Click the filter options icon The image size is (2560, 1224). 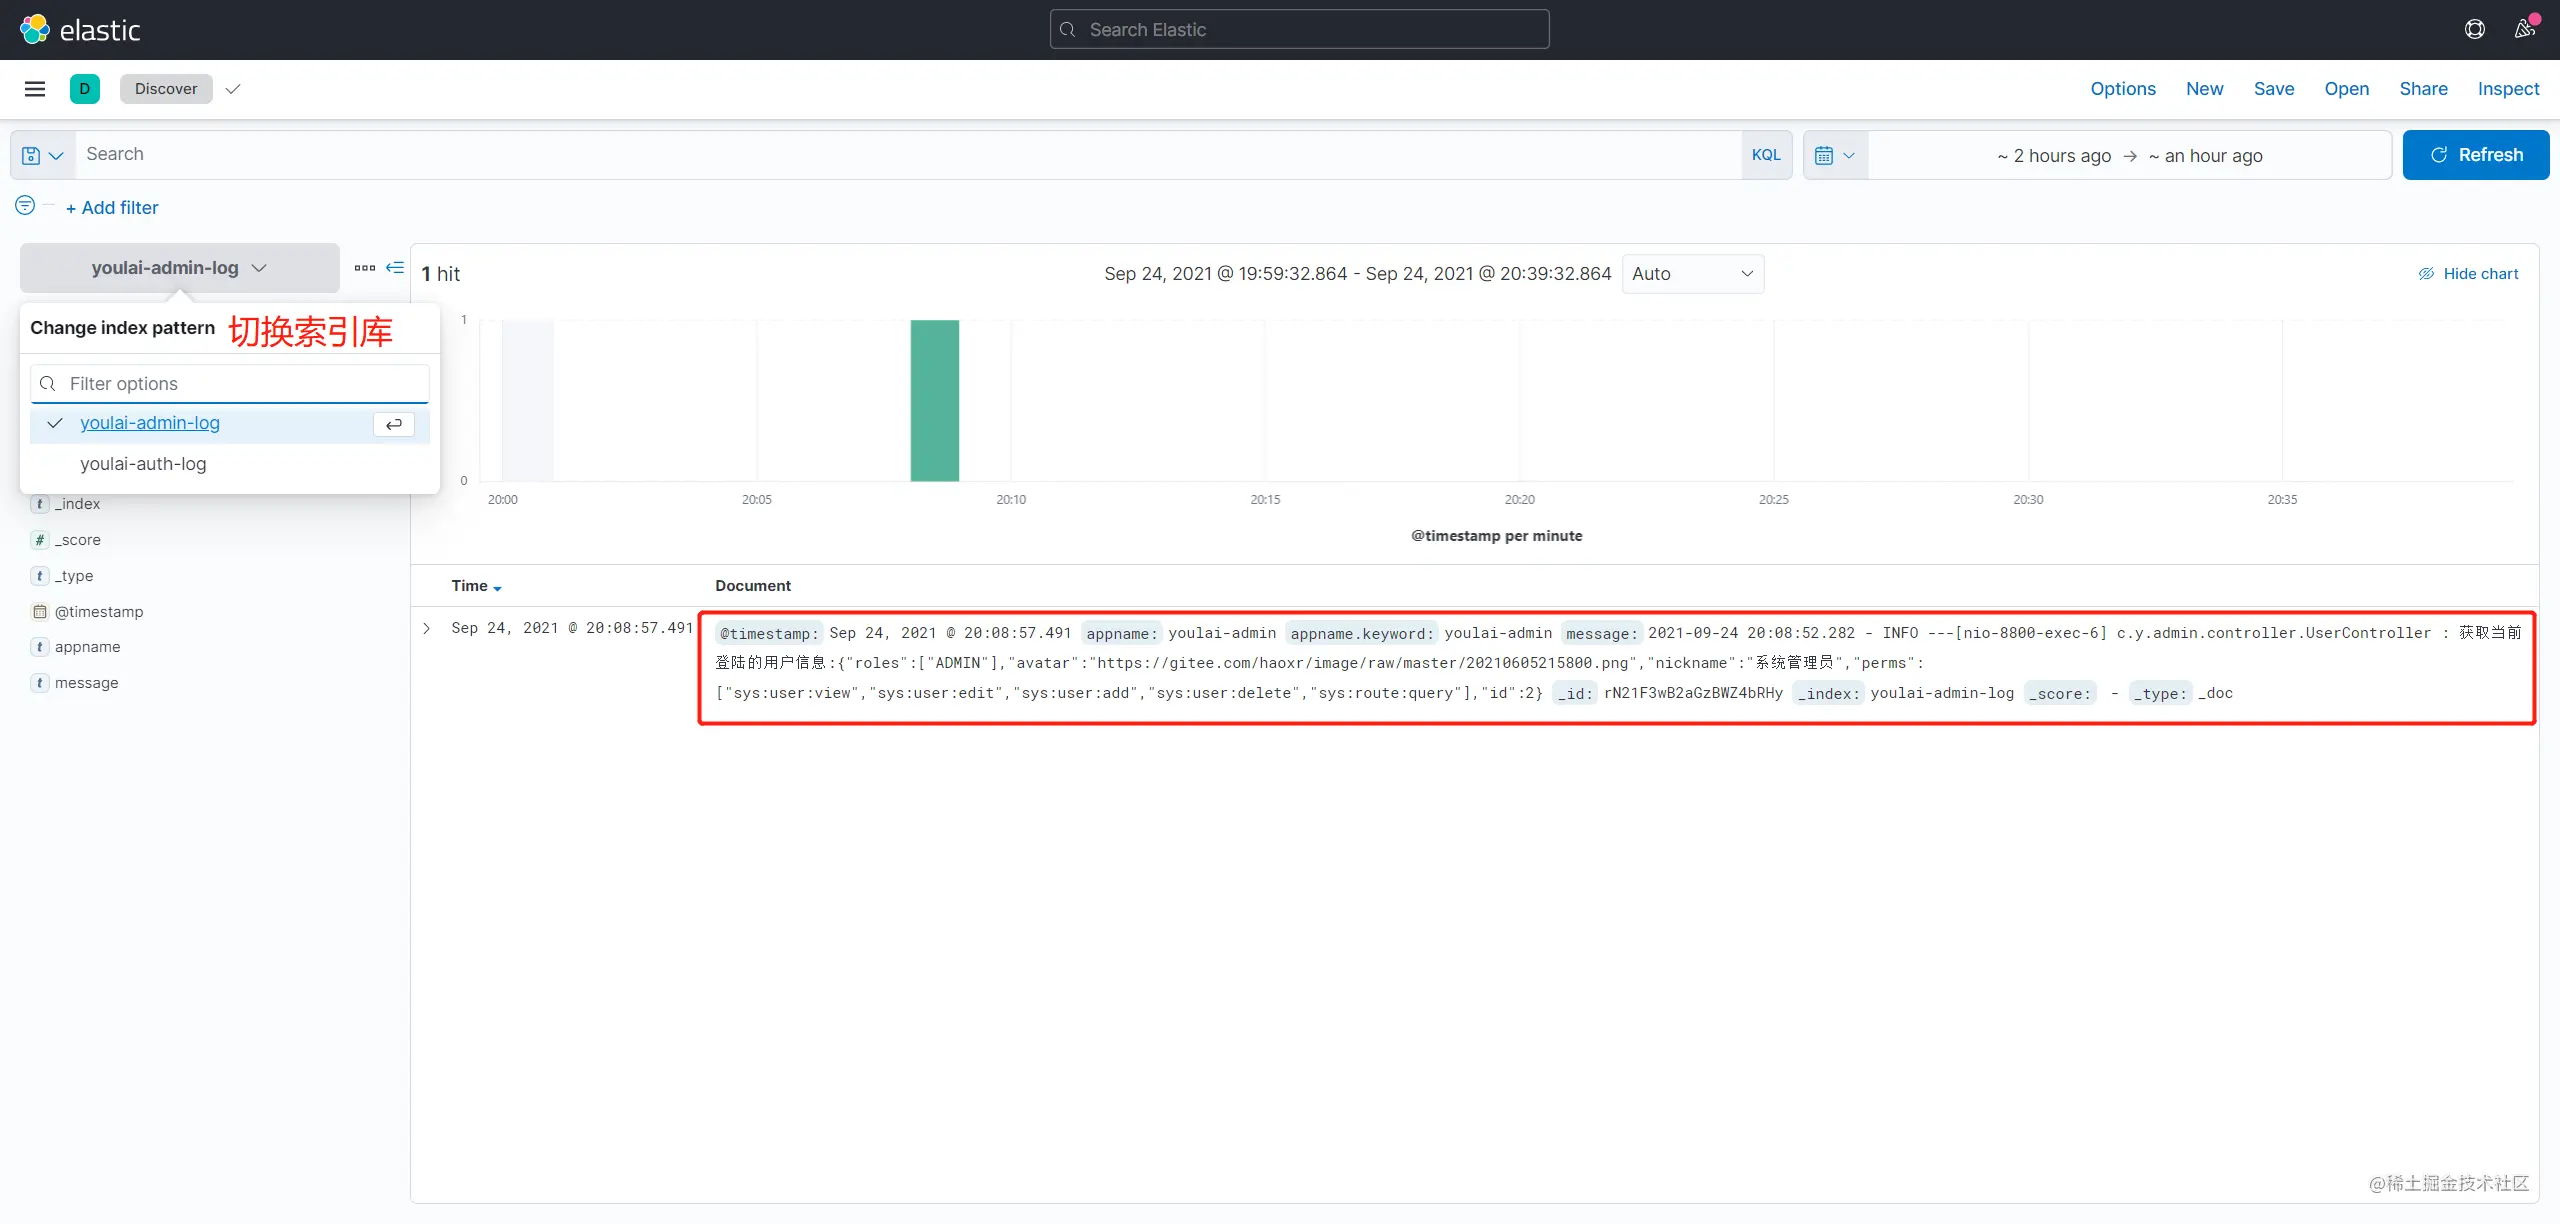(x=25, y=205)
